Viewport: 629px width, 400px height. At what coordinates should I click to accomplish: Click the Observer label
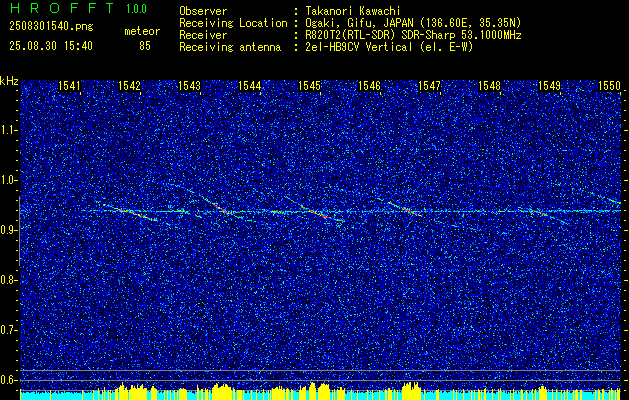[203, 11]
